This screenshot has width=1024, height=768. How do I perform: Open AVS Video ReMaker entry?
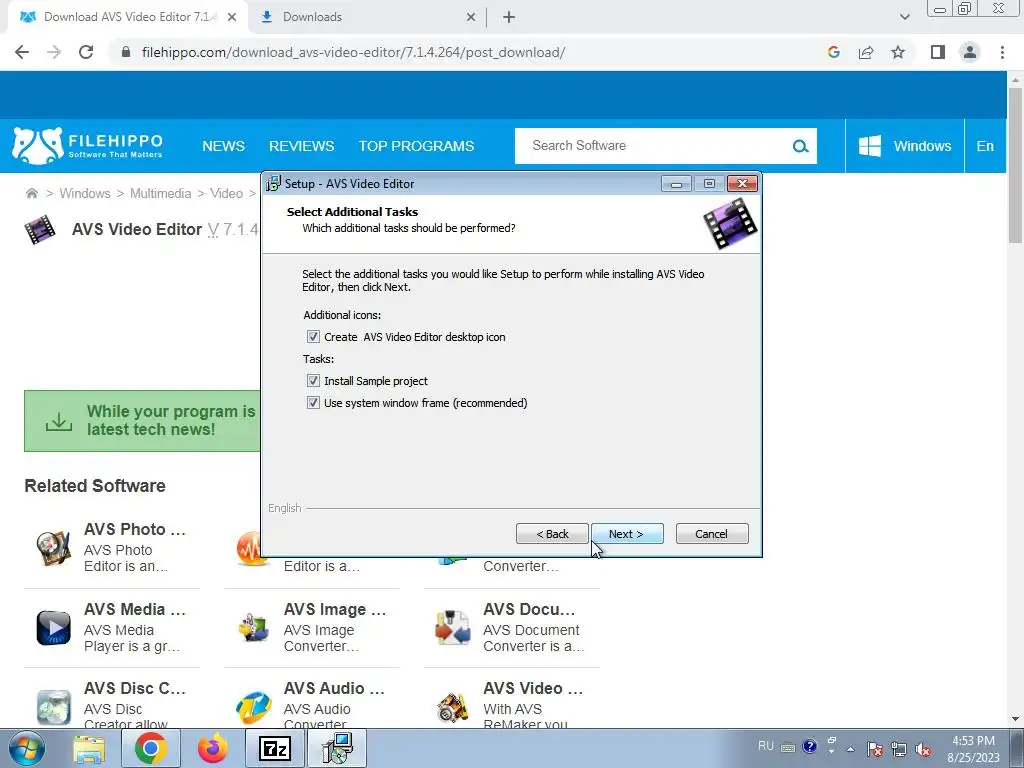click(533, 688)
